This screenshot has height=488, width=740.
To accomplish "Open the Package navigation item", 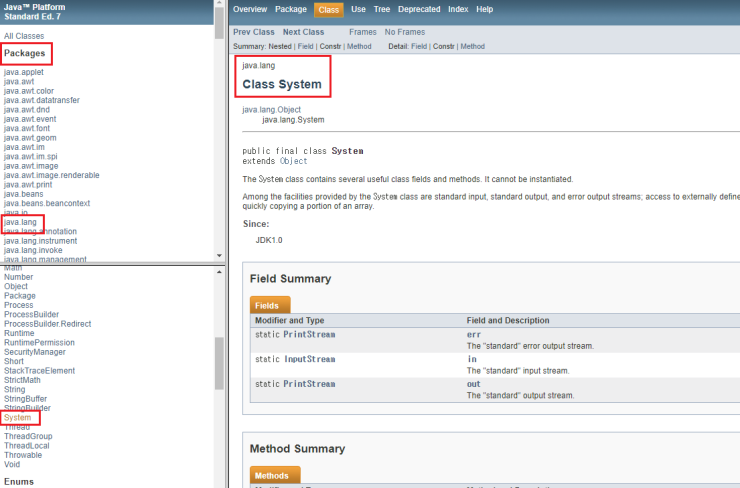I will tap(291, 9).
